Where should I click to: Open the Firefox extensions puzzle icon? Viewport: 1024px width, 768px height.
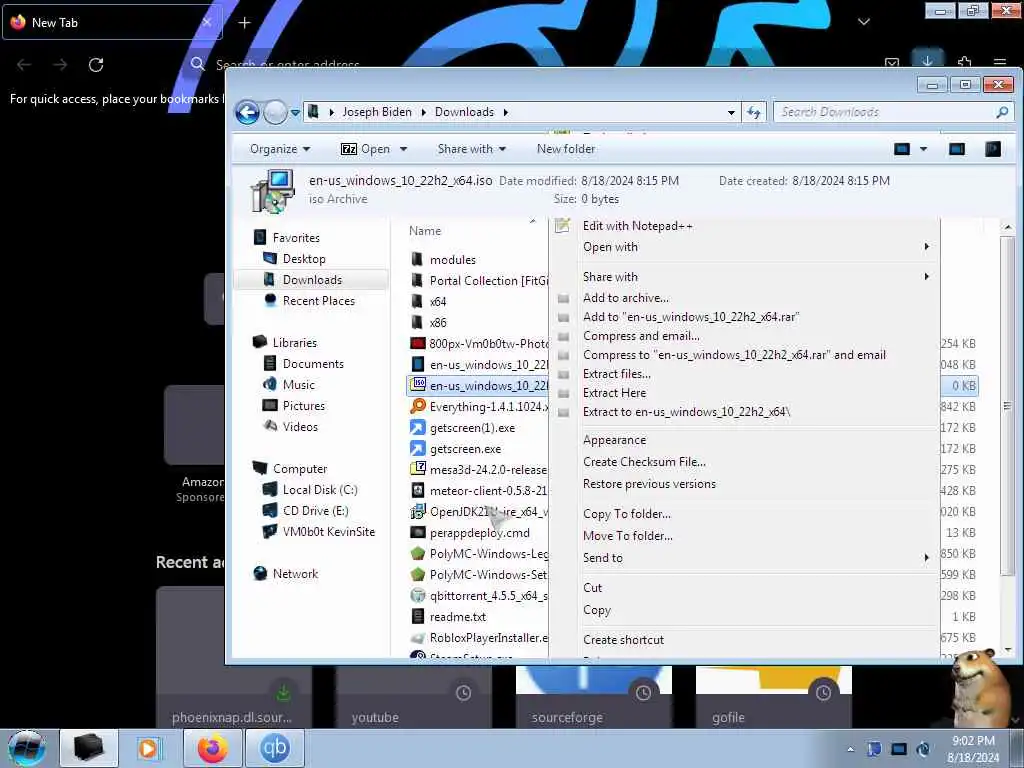(x=964, y=62)
